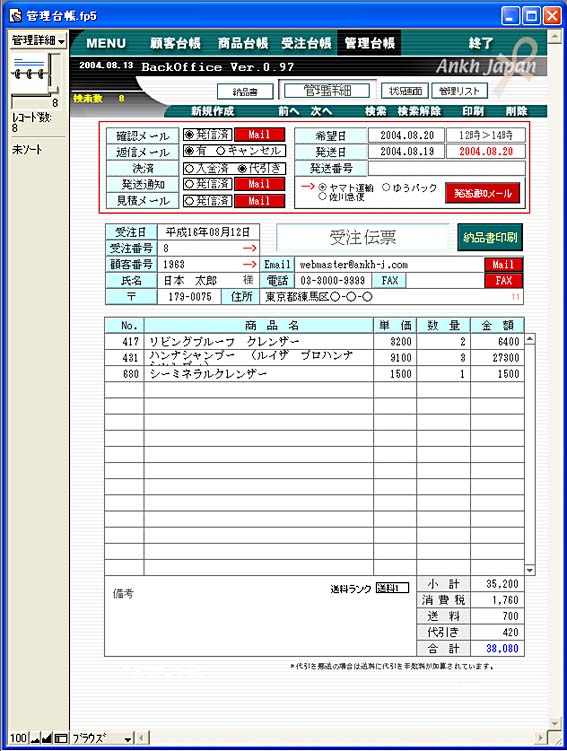
Task: Click the red Mail button next to Email
Action: pos(503,264)
